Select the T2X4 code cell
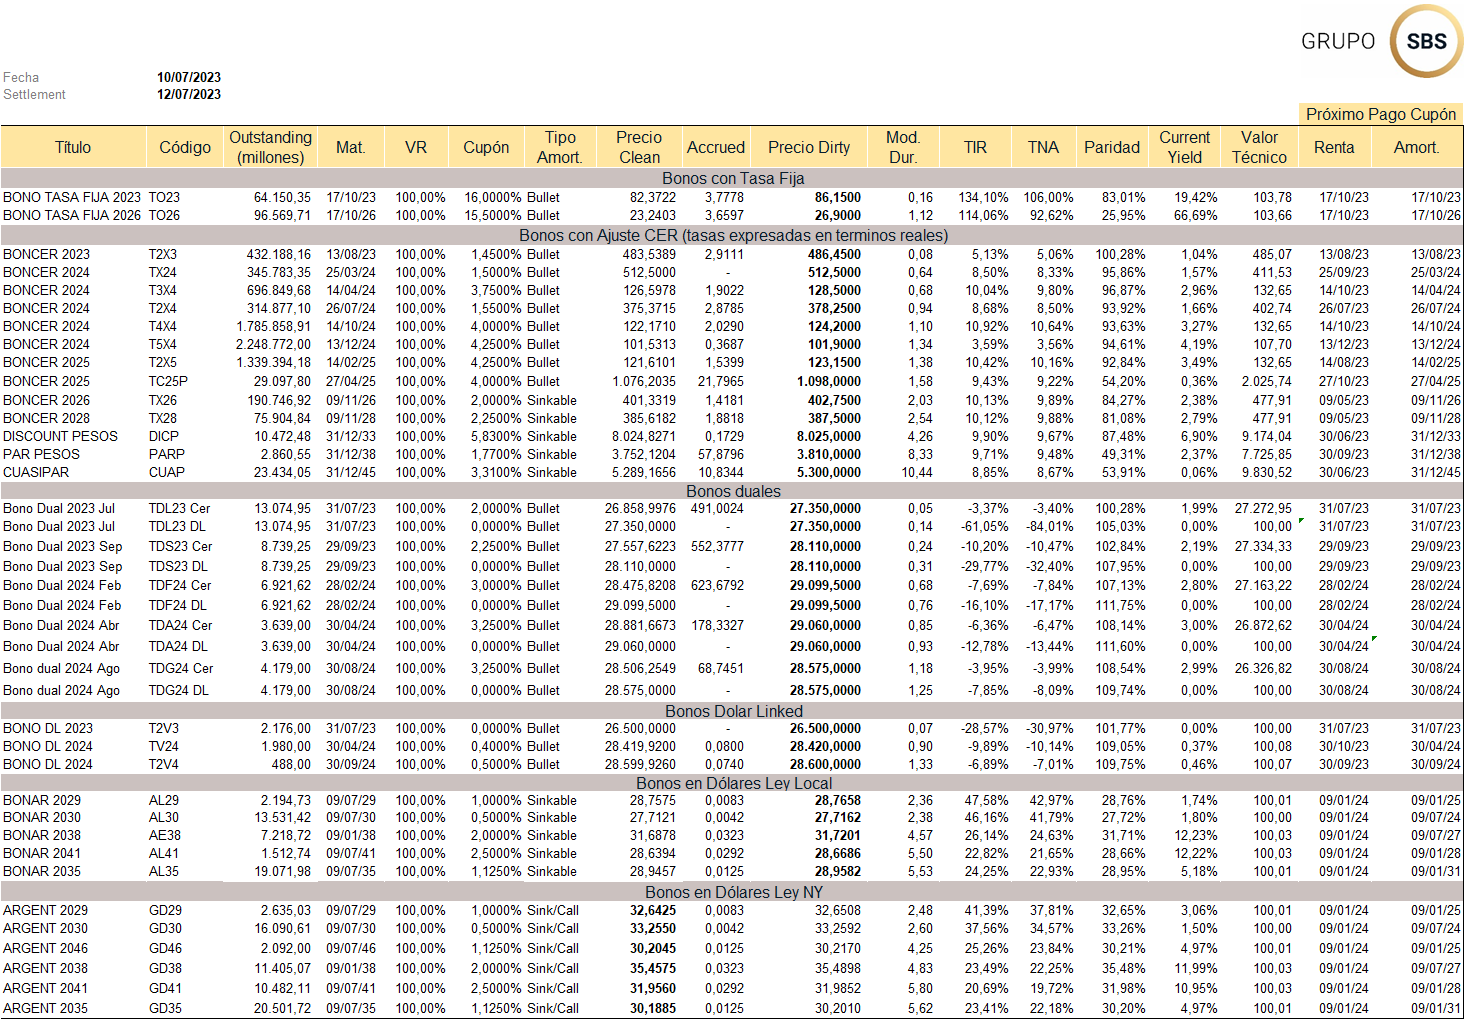Viewport: 1464px width, 1019px height. pyautogui.click(x=162, y=308)
